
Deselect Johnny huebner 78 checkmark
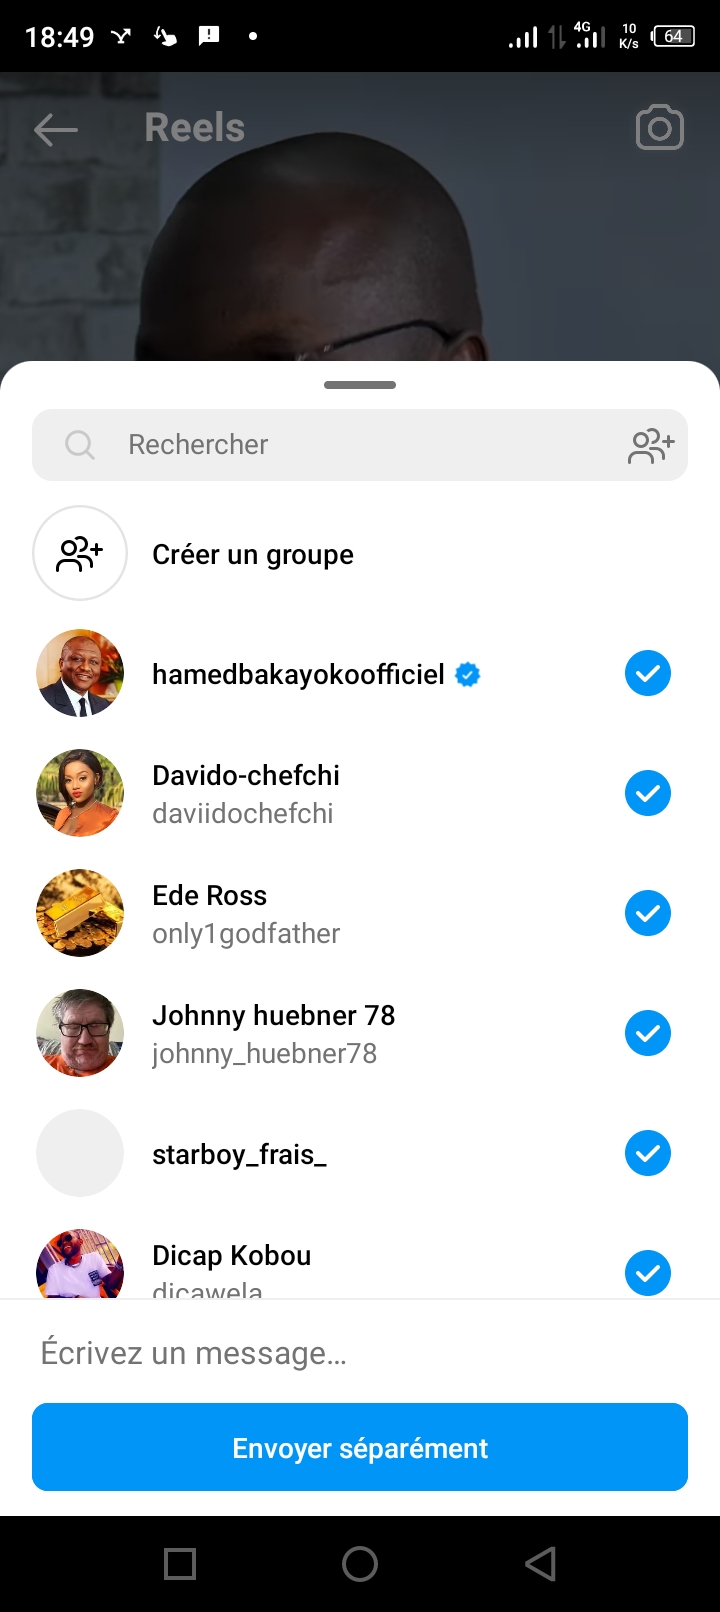647,1033
